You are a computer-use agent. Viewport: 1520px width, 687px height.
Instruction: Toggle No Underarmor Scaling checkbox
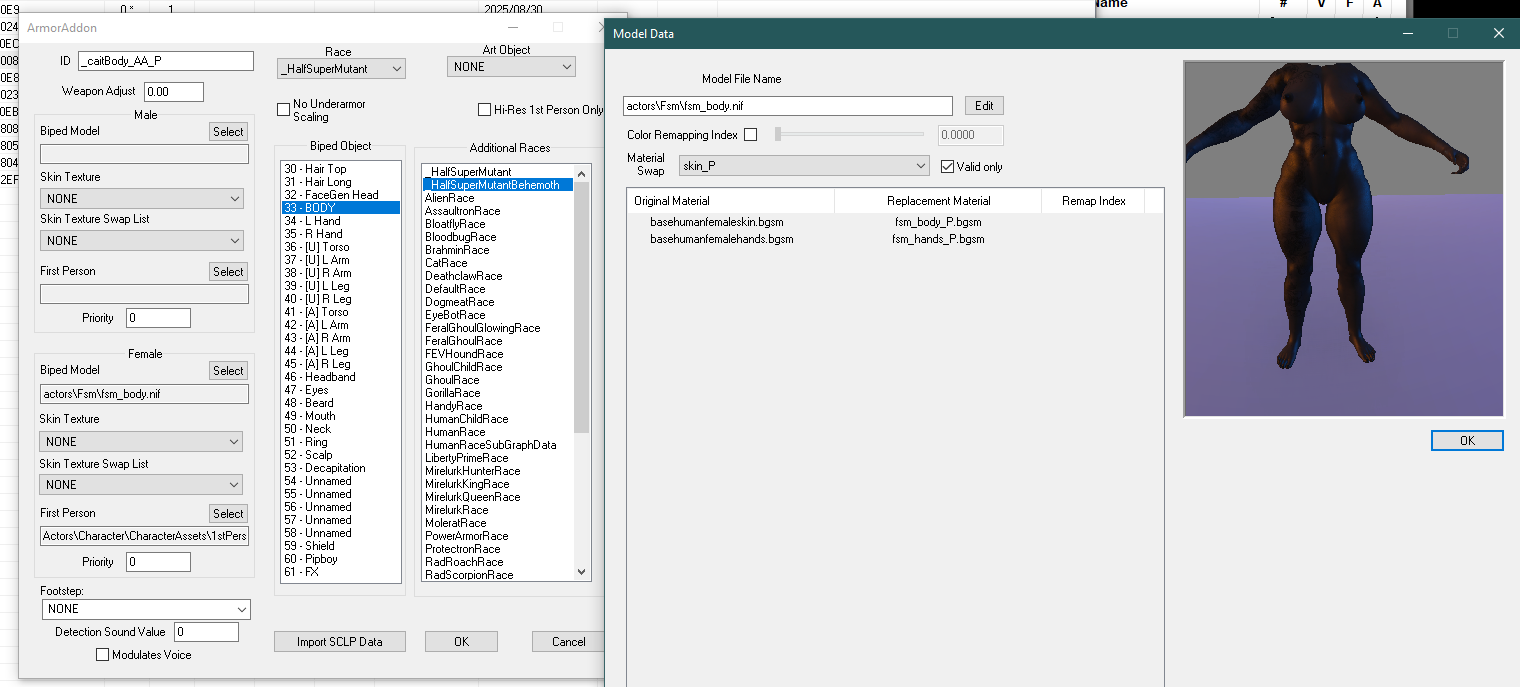coord(283,110)
